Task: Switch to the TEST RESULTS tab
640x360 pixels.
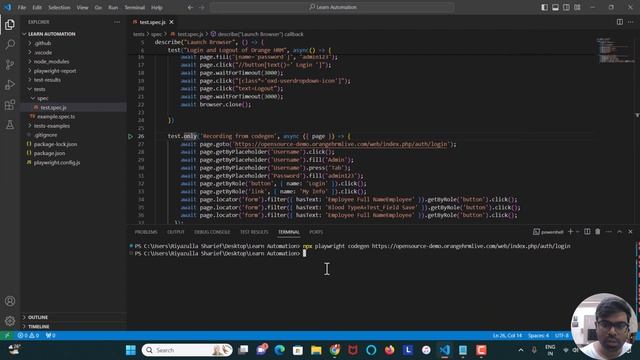Action: pyautogui.click(x=254, y=232)
